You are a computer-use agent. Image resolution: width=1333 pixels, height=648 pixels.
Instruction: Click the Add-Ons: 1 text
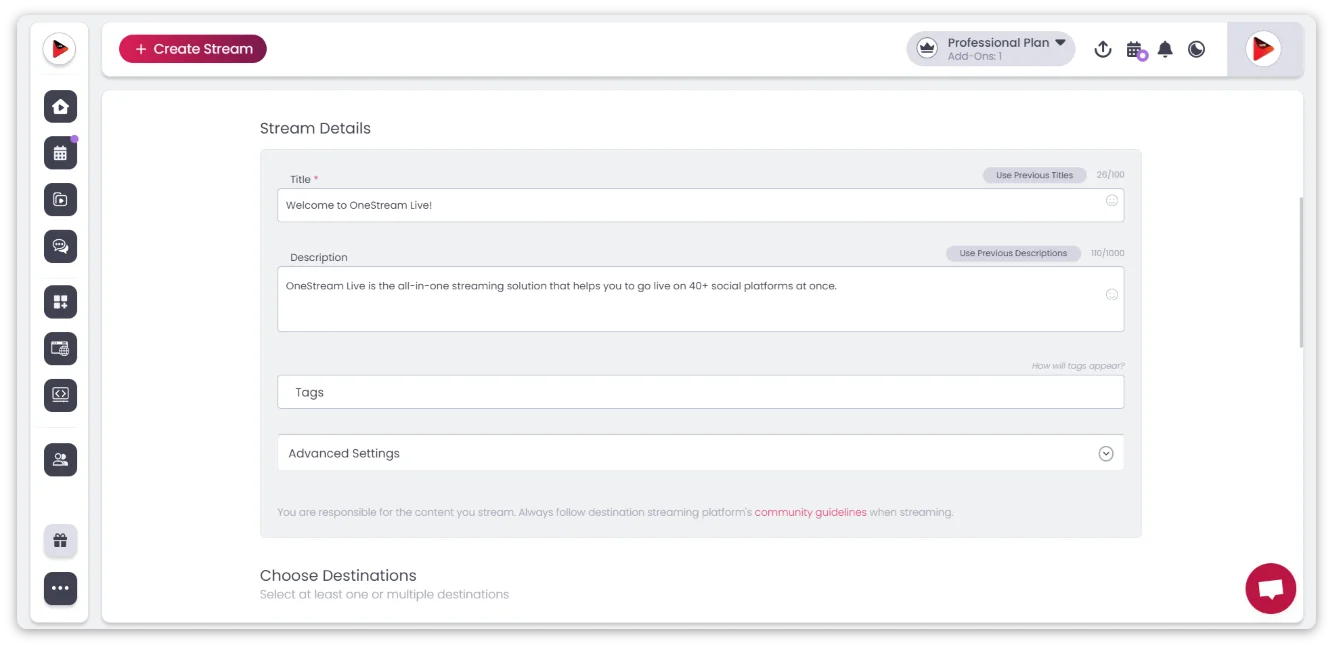pyautogui.click(x=975, y=57)
